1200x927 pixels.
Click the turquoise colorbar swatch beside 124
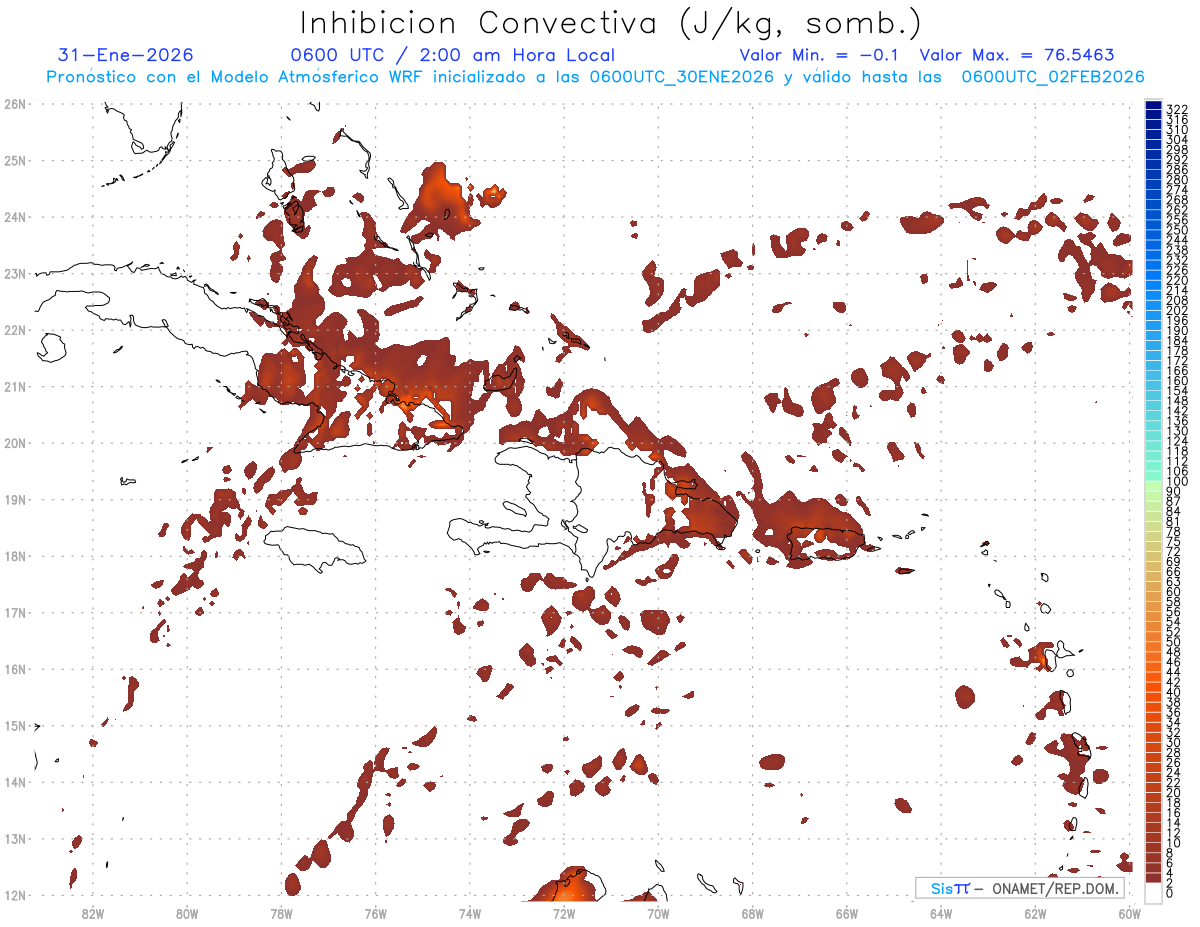coord(1153,436)
